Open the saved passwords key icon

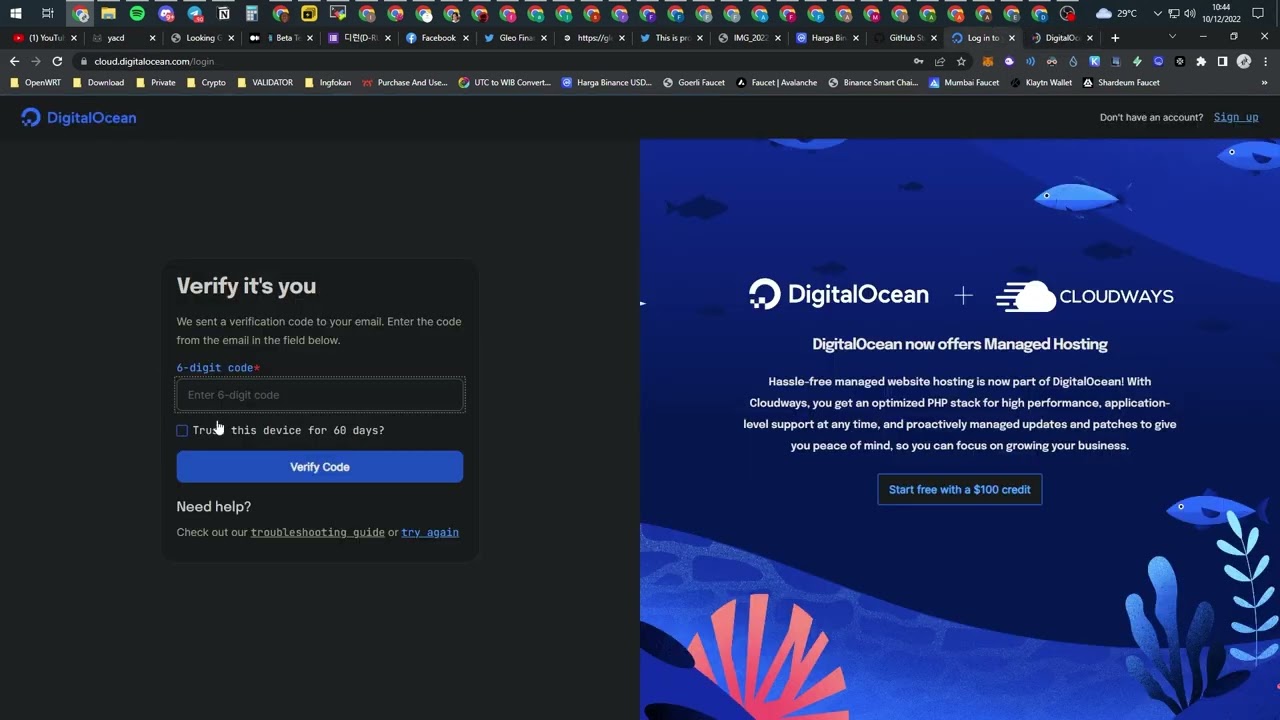(918, 61)
